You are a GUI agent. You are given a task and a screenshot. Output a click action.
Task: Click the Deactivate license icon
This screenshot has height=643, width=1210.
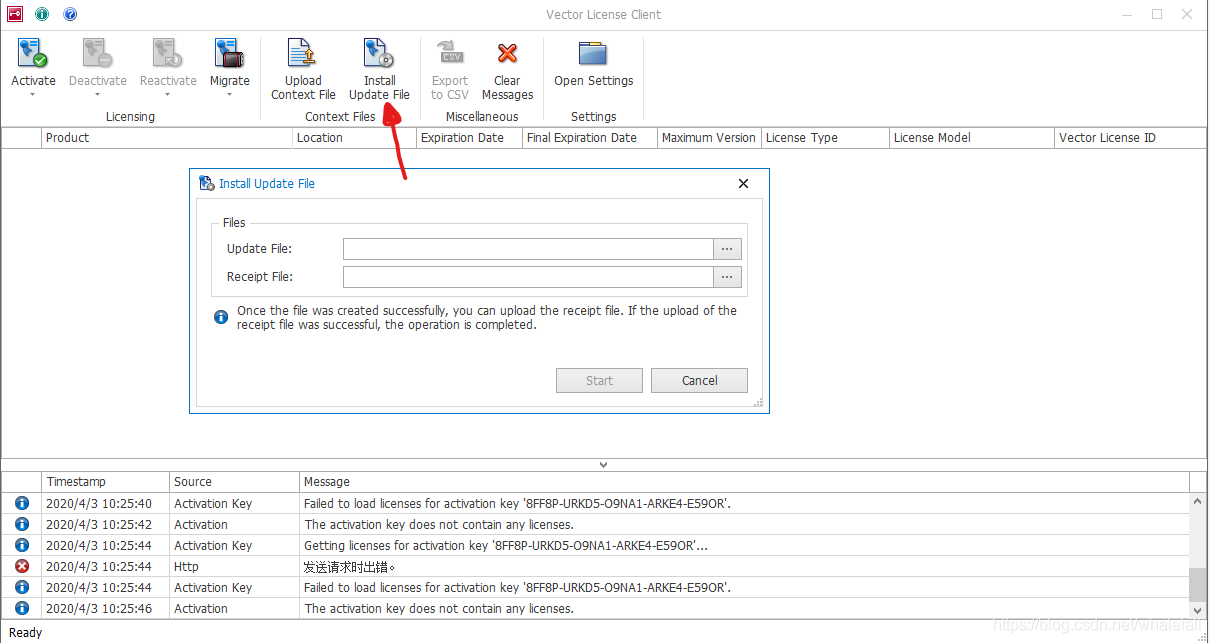coord(97,54)
